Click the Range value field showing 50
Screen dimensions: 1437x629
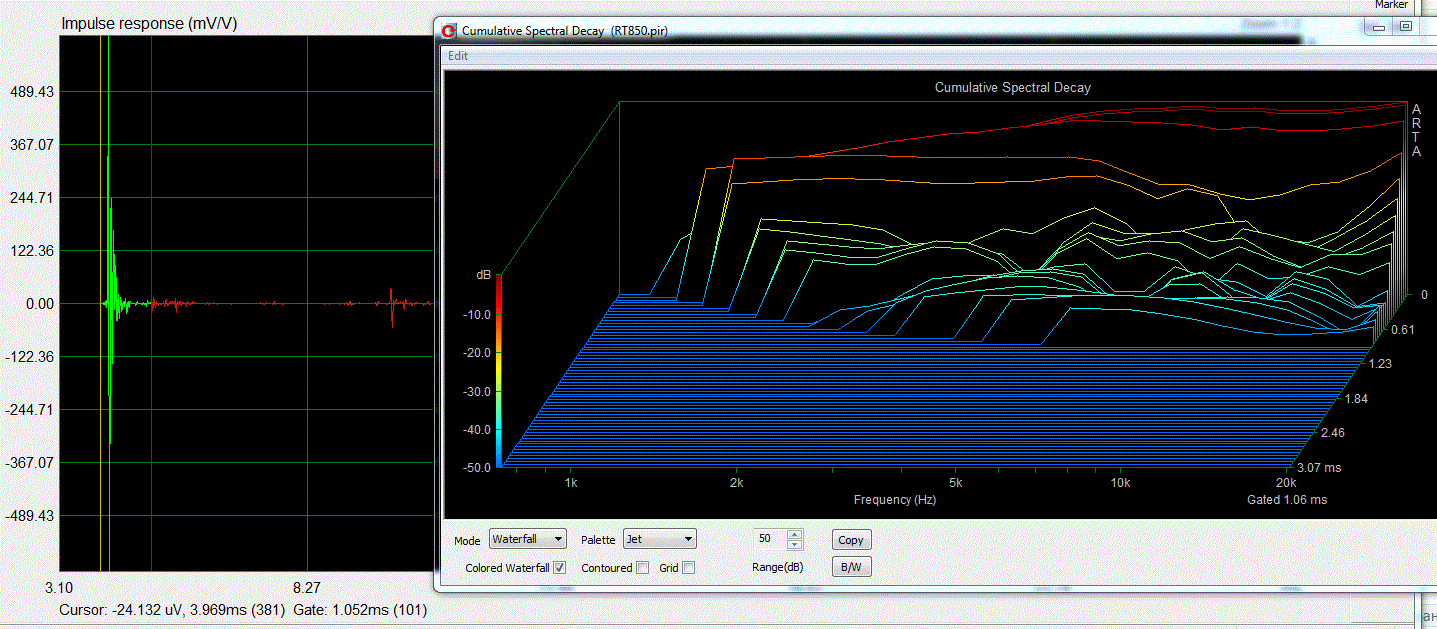coord(768,539)
